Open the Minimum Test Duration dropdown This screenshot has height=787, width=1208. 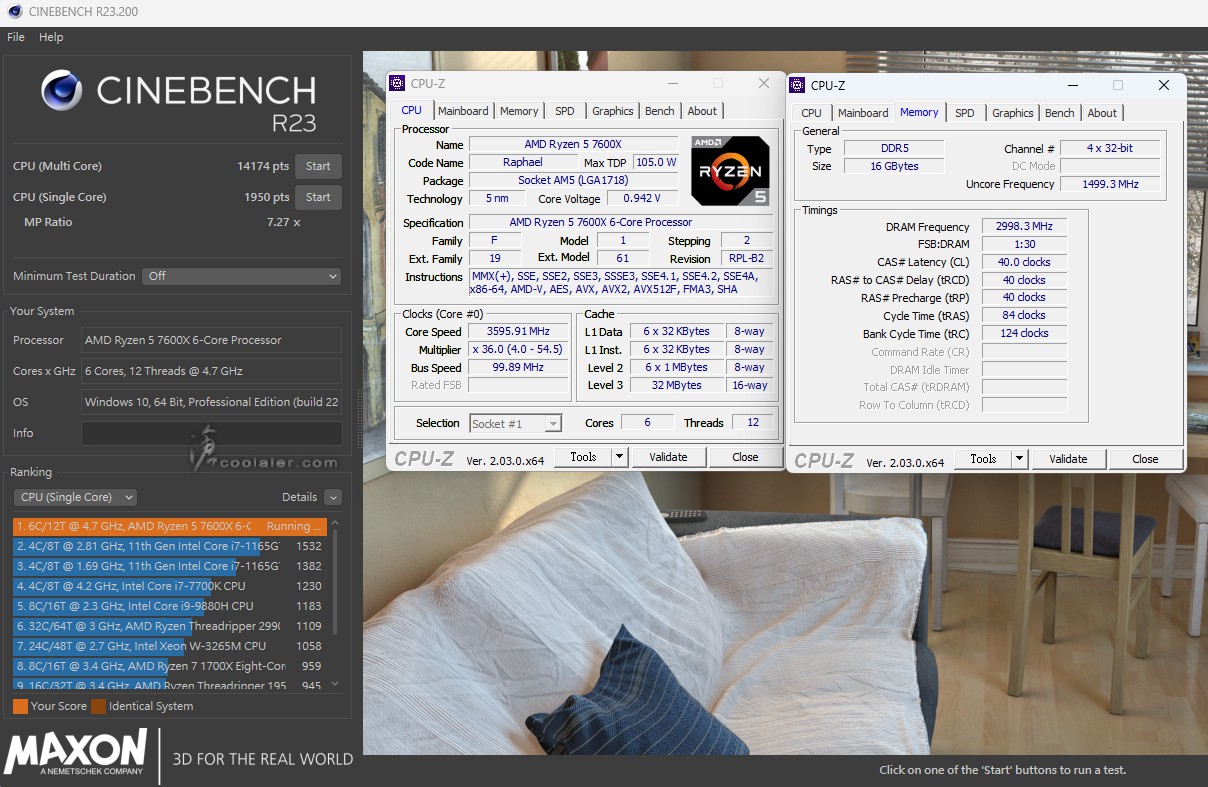pyautogui.click(x=242, y=276)
